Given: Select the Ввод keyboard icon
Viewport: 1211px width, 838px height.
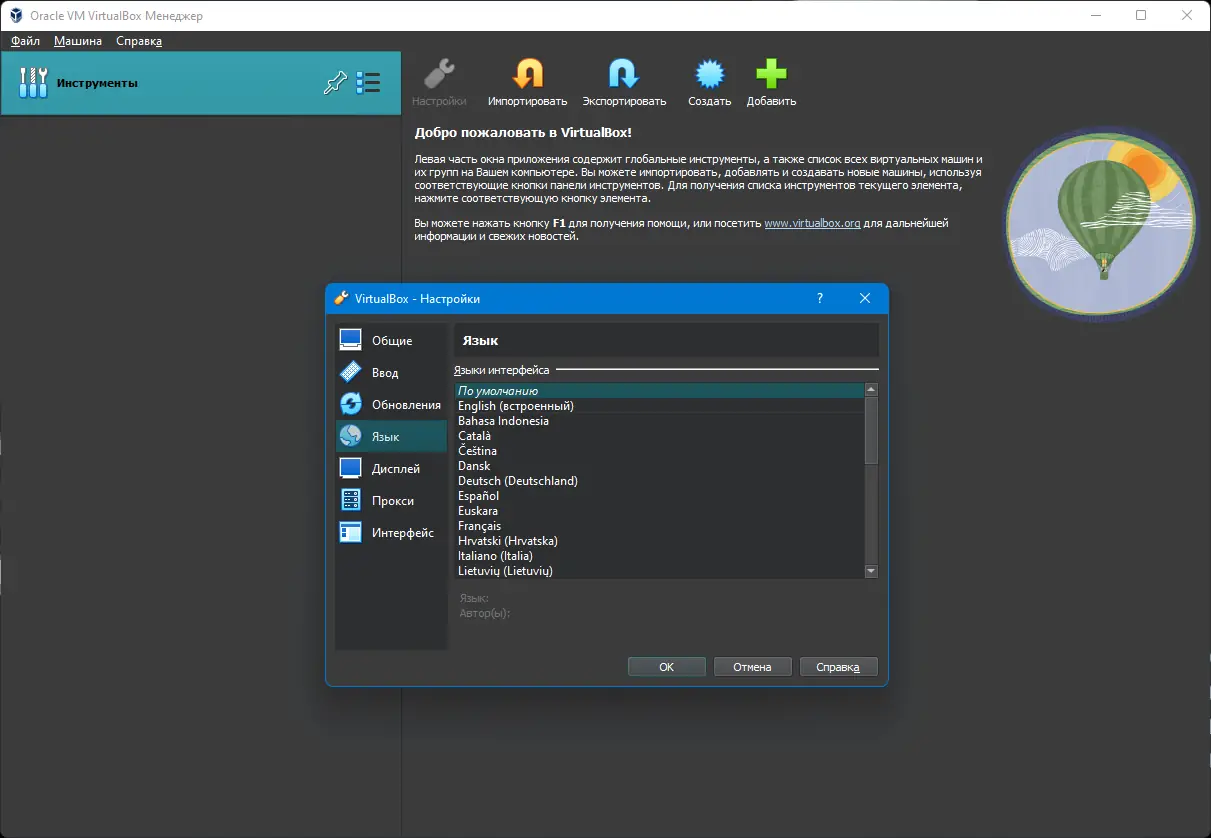Looking at the screenshot, I should (350, 372).
